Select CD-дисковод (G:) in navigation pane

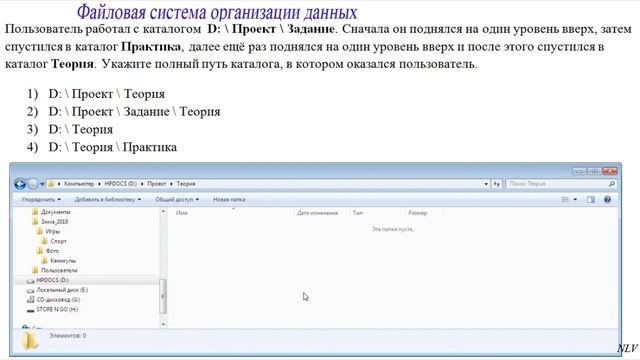(x=58, y=300)
